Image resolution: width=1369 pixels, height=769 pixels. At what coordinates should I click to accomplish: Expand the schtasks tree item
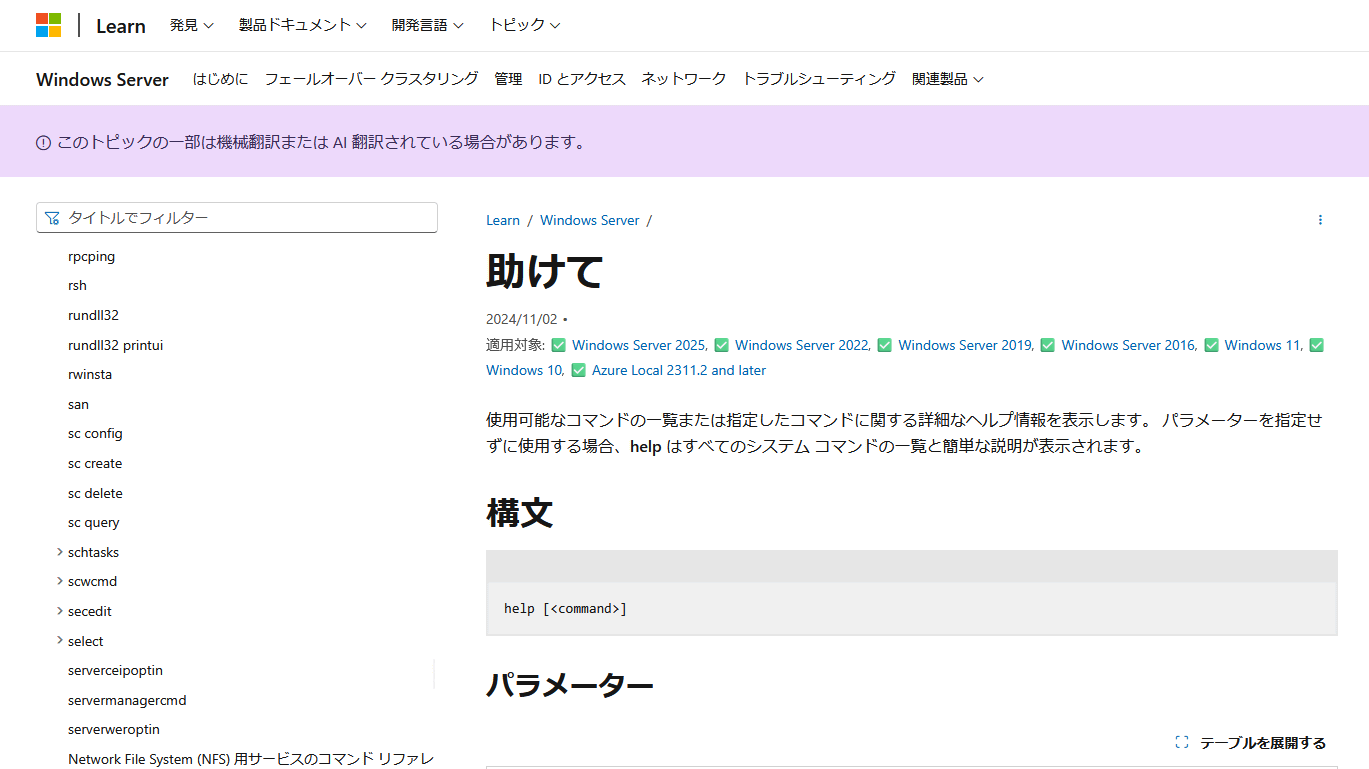point(60,552)
